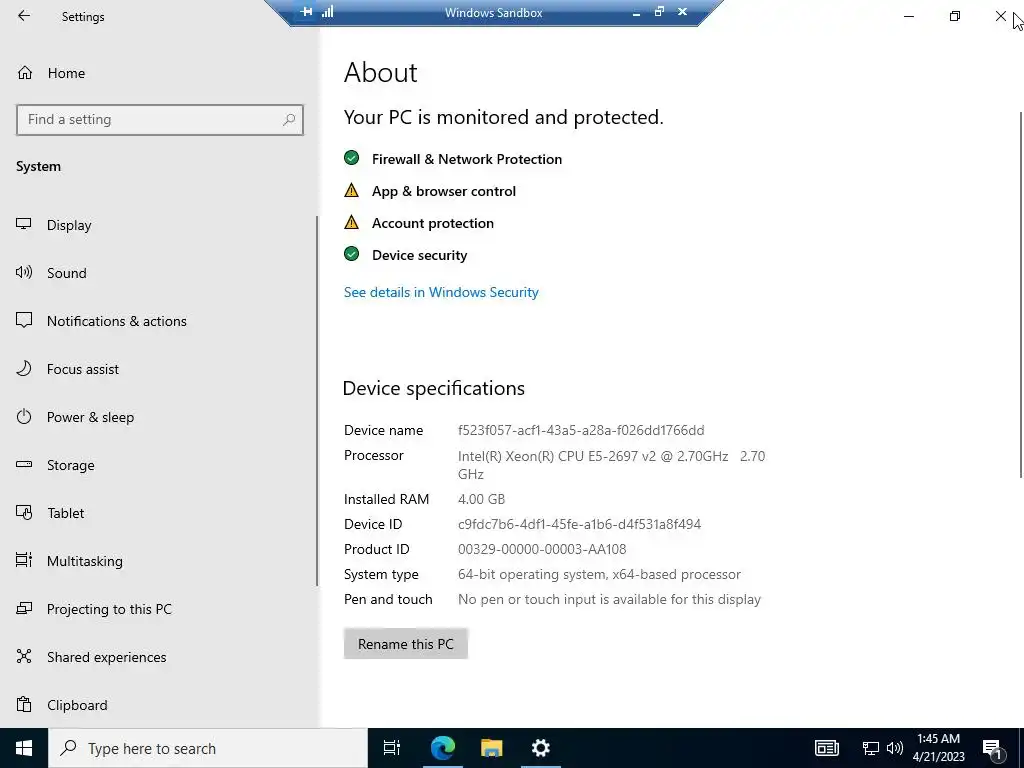1024x768 pixels.
Task: Open File Explorer from the taskbar
Action: 491,748
